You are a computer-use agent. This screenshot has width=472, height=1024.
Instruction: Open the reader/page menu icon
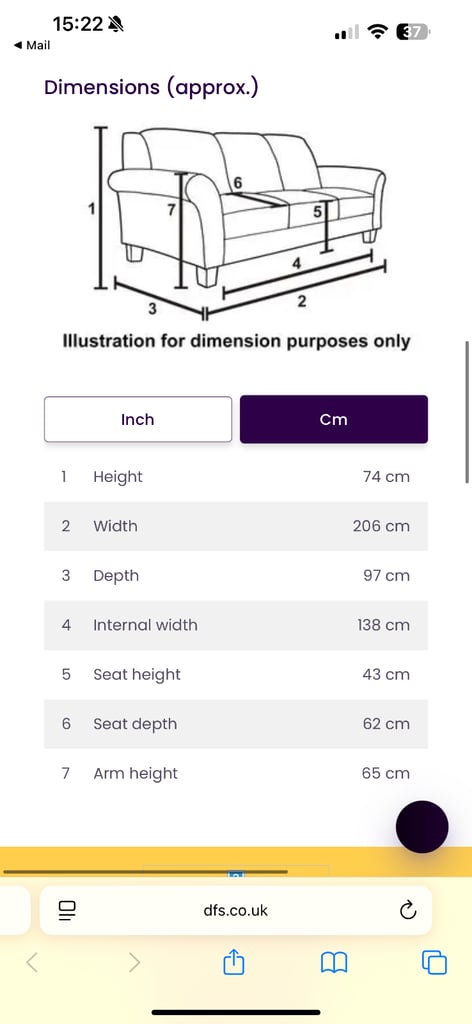click(x=67, y=910)
